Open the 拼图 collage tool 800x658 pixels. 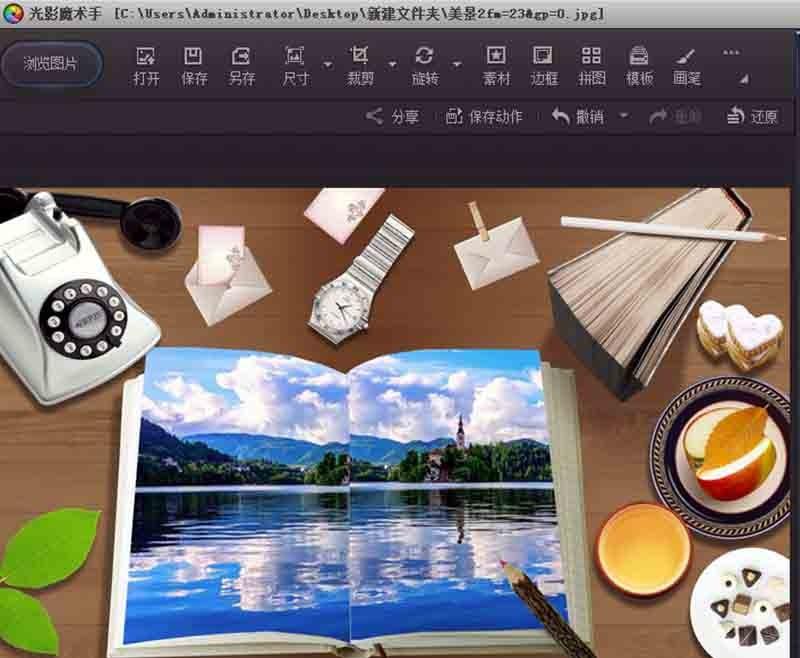[x=592, y=60]
